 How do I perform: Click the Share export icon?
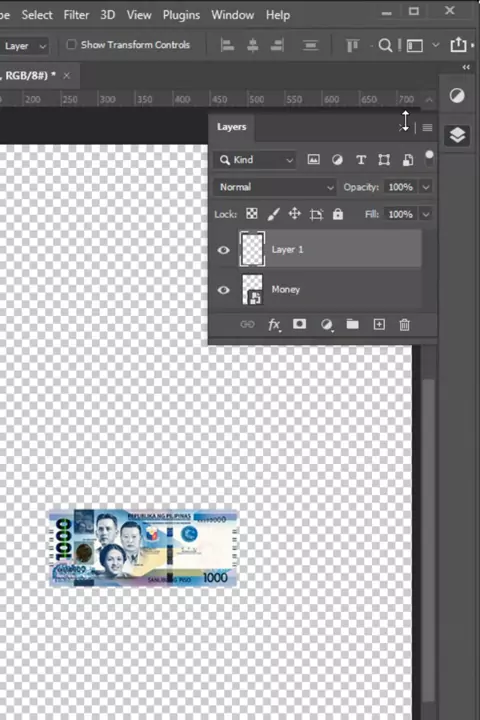[x=458, y=45]
